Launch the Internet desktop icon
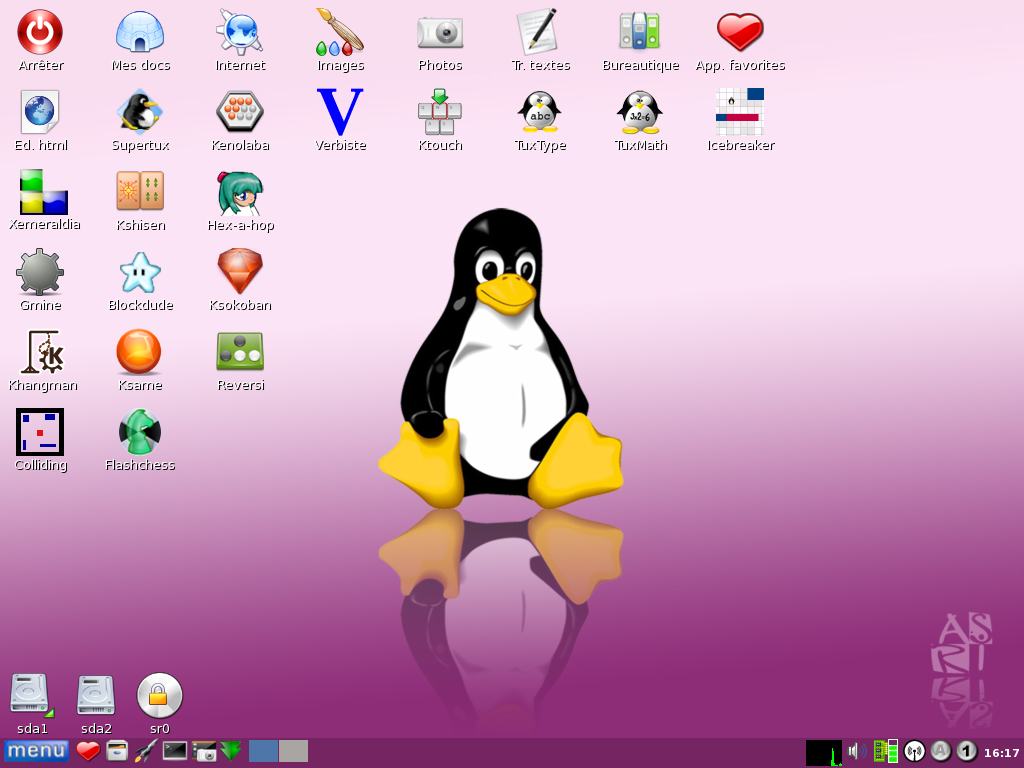1024x768 pixels. (240, 32)
